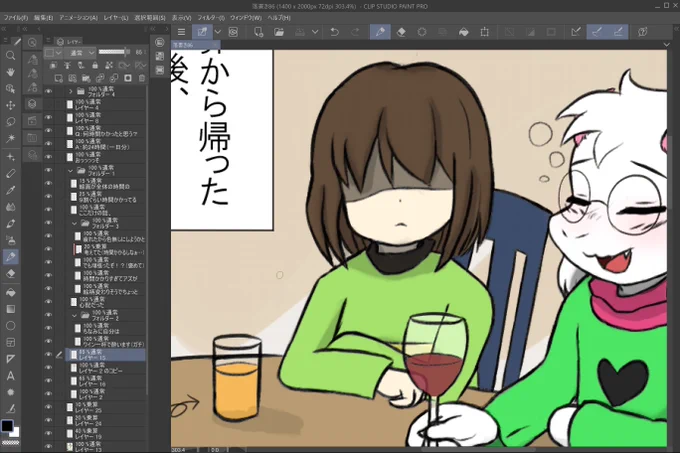Click the New layer folder icon

[x=86, y=78]
